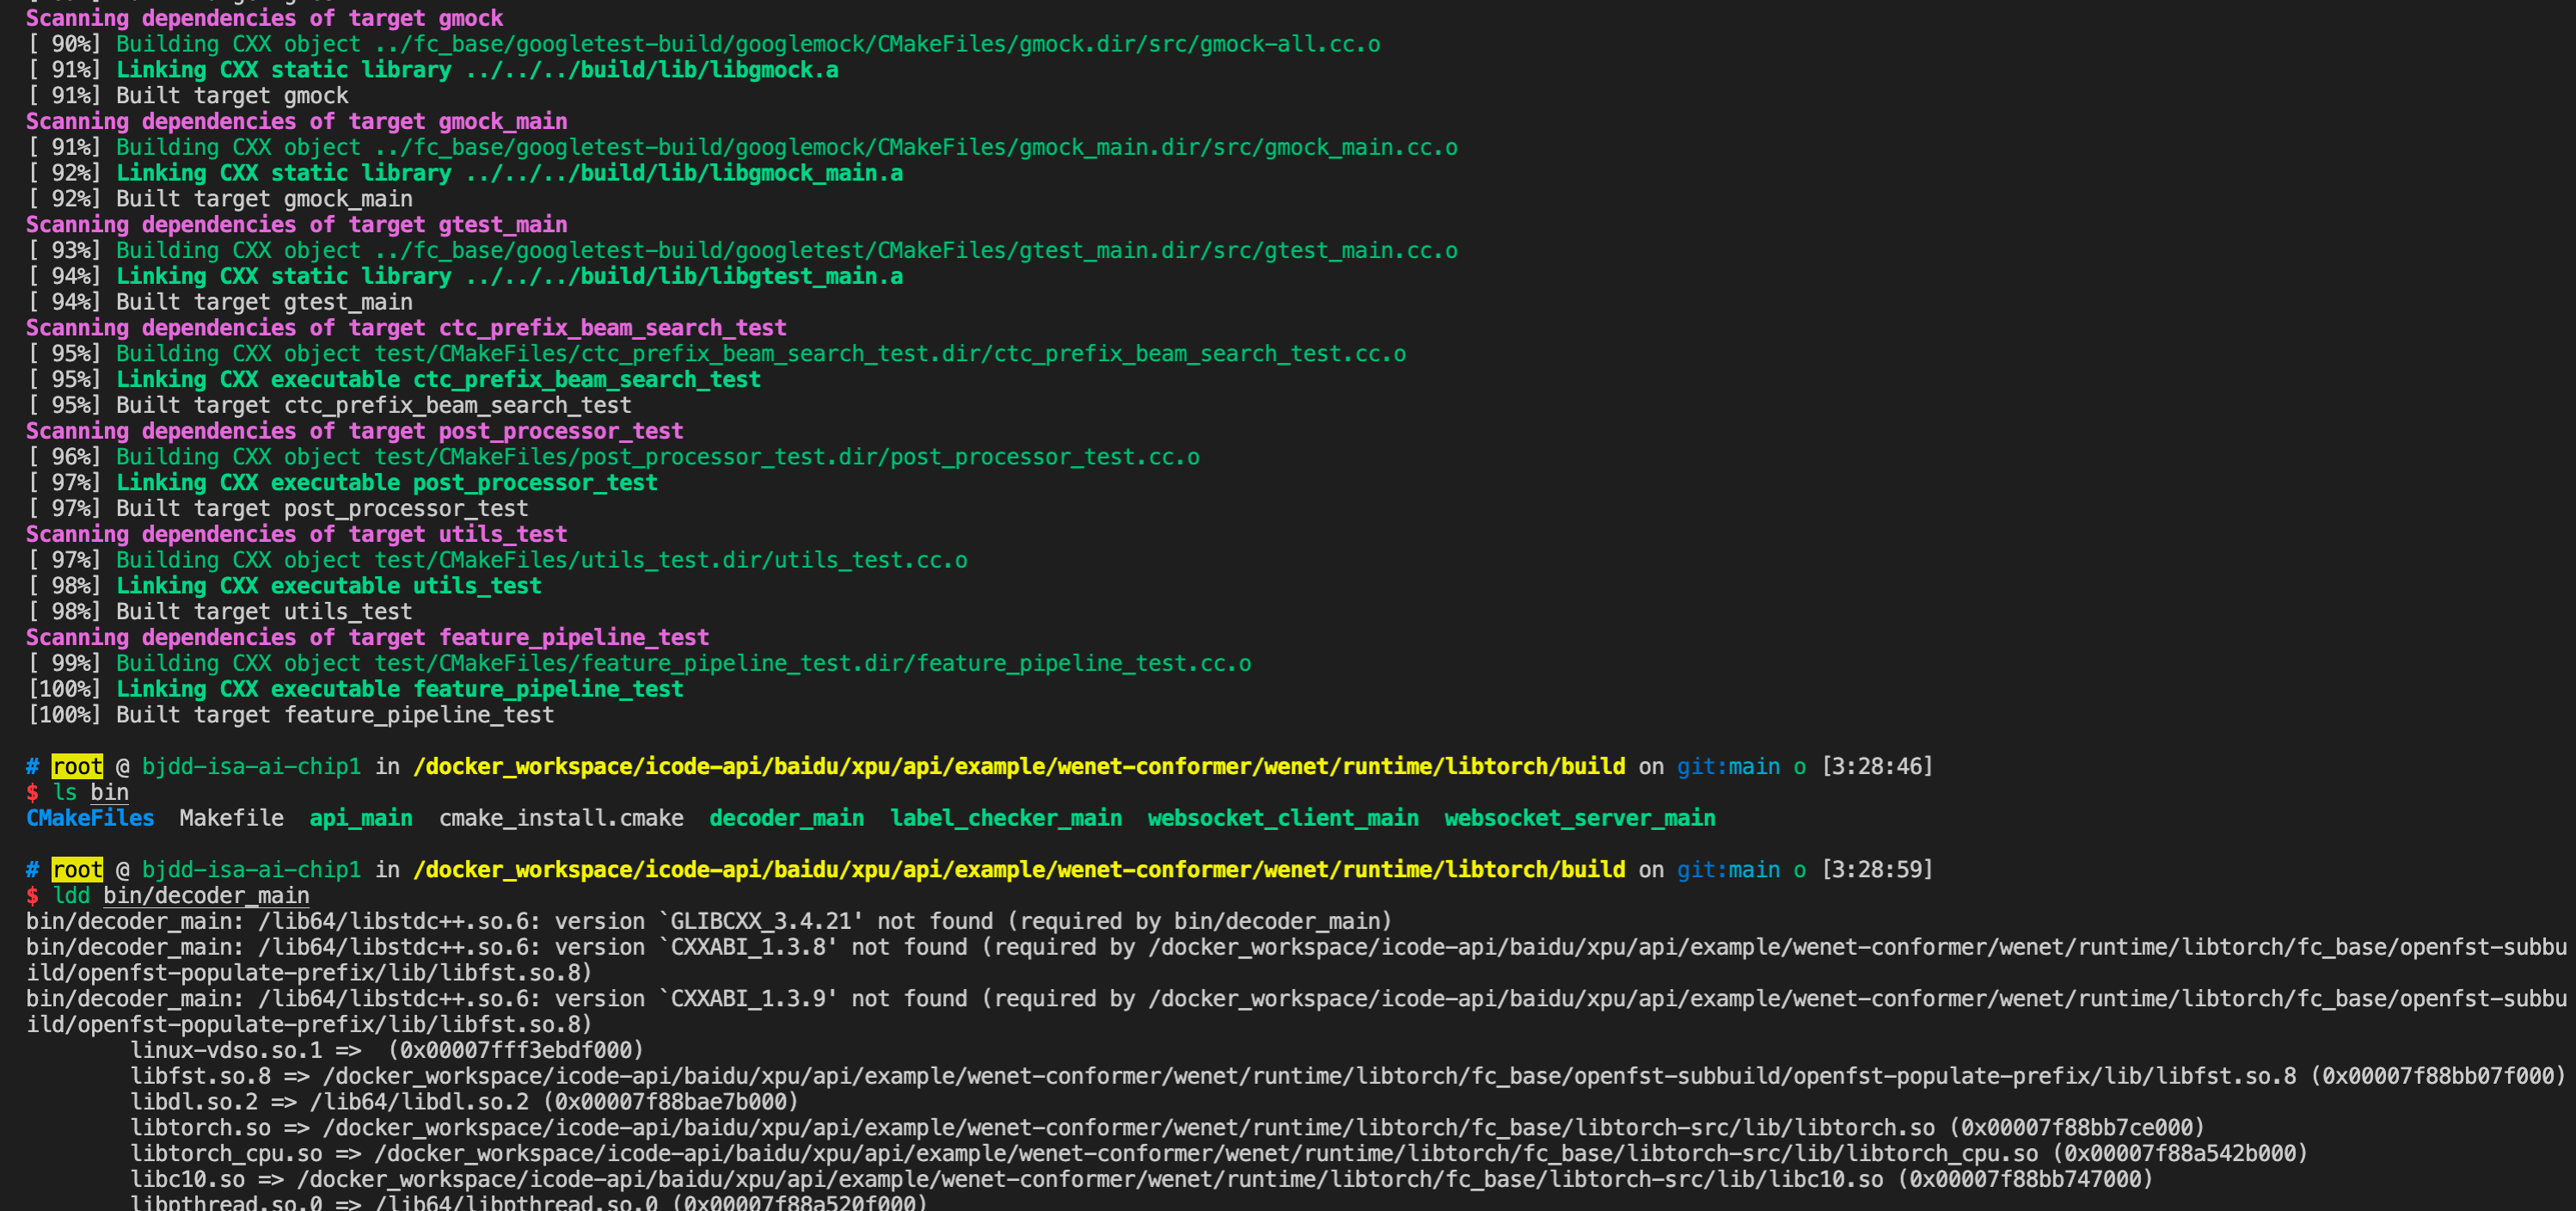
Task: Click the underlined bin/decoder_main path argument
Action: (206, 896)
